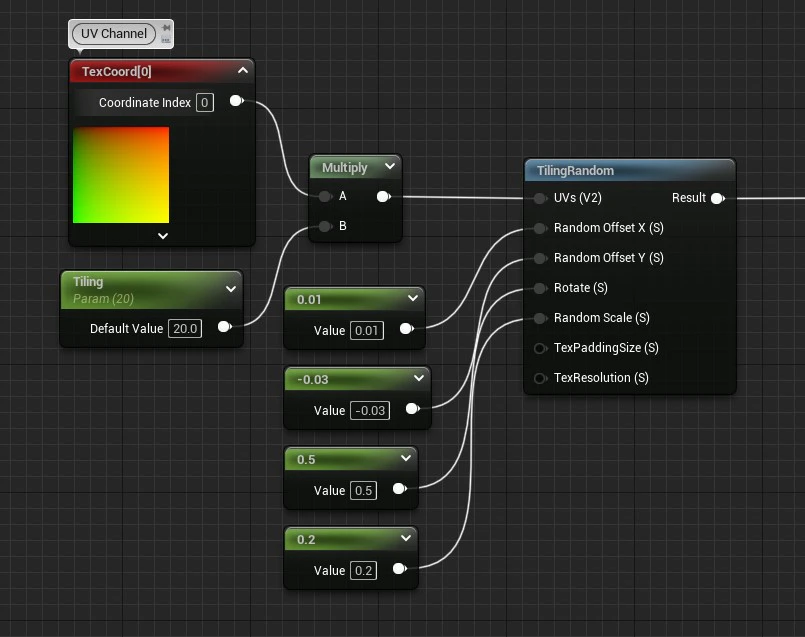
Task: Click the 0.5 constant output pin
Action: tap(399, 489)
